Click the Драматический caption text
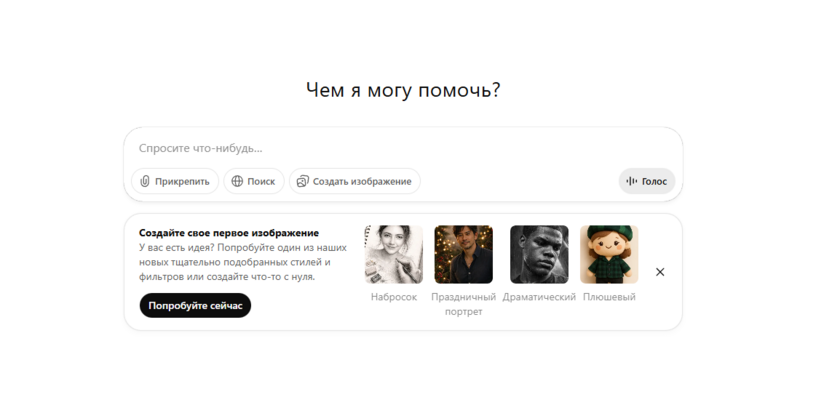Viewport: 832px width, 413px height. pos(539,297)
